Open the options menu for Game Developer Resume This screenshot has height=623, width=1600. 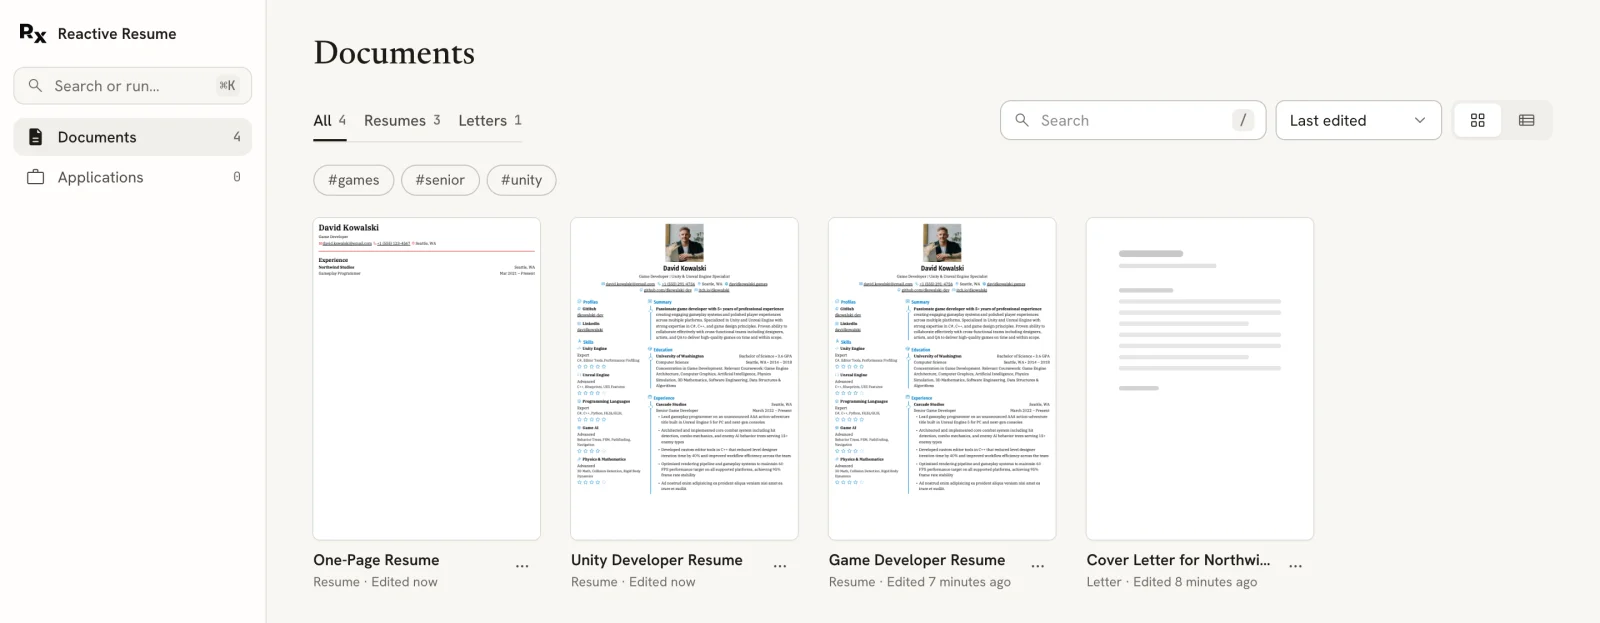tap(1038, 566)
